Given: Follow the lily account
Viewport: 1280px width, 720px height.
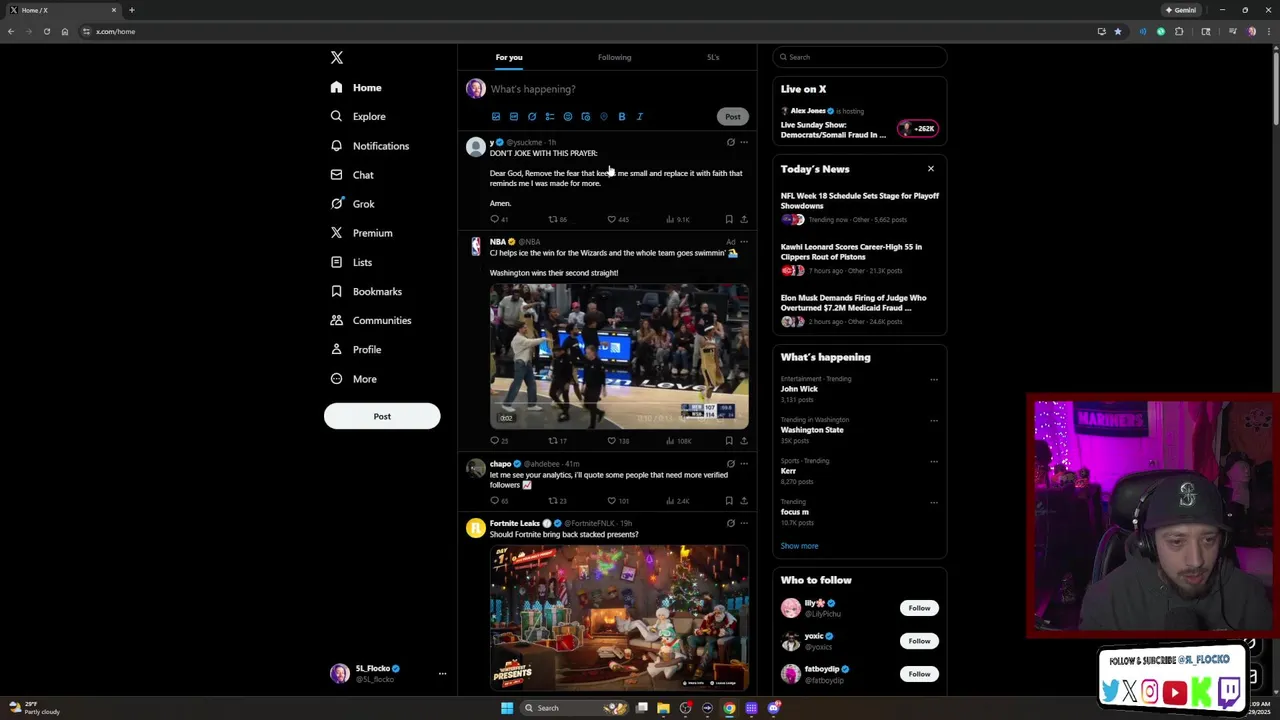Looking at the screenshot, I should (919, 608).
